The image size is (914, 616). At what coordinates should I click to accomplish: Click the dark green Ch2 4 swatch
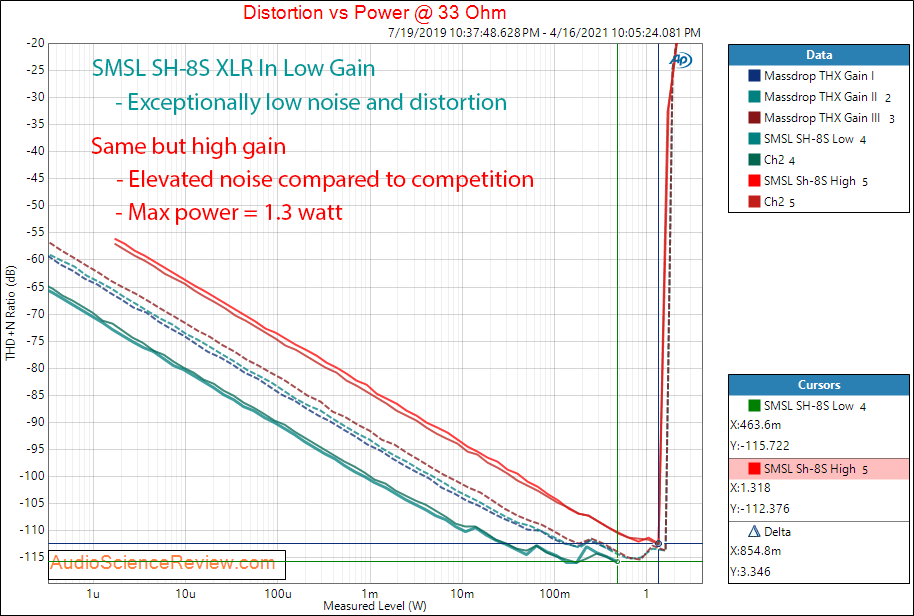pos(754,160)
